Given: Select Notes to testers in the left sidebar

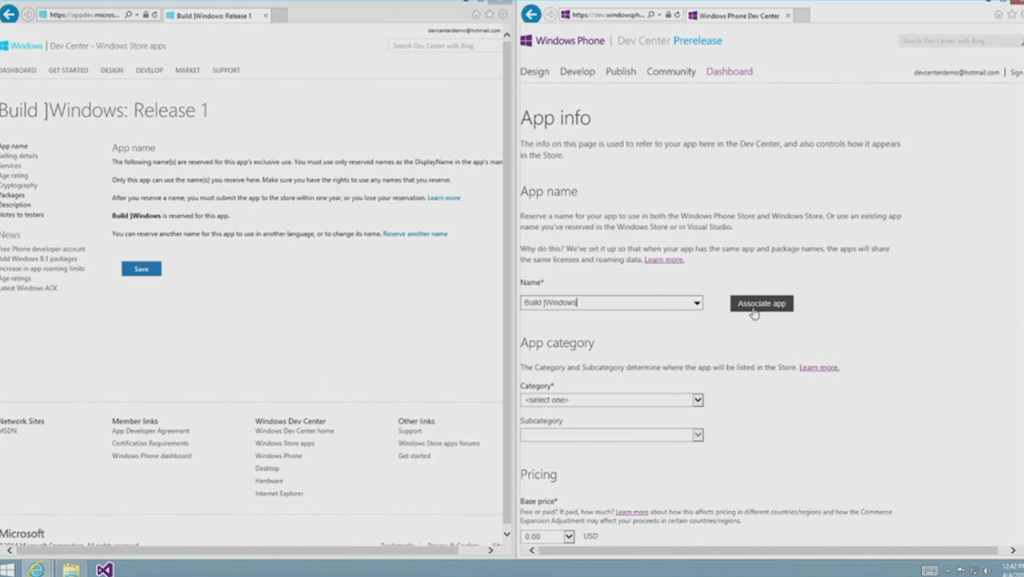Looking at the screenshot, I should pyautogui.click(x=22, y=215).
